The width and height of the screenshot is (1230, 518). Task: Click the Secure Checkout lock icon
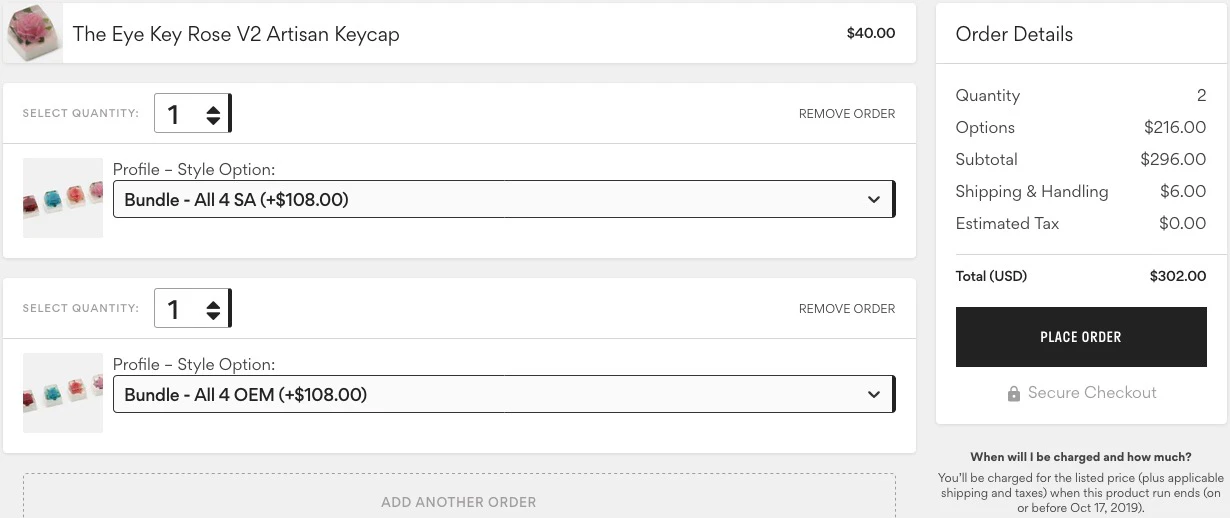(1014, 394)
